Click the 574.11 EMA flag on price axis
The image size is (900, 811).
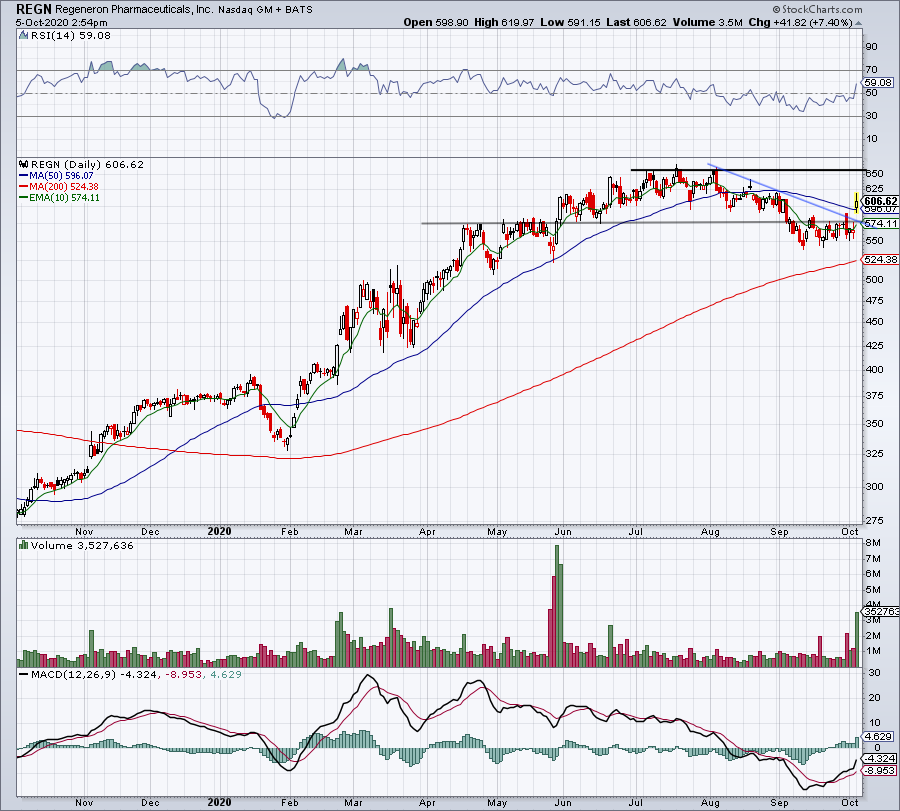[x=881, y=223]
